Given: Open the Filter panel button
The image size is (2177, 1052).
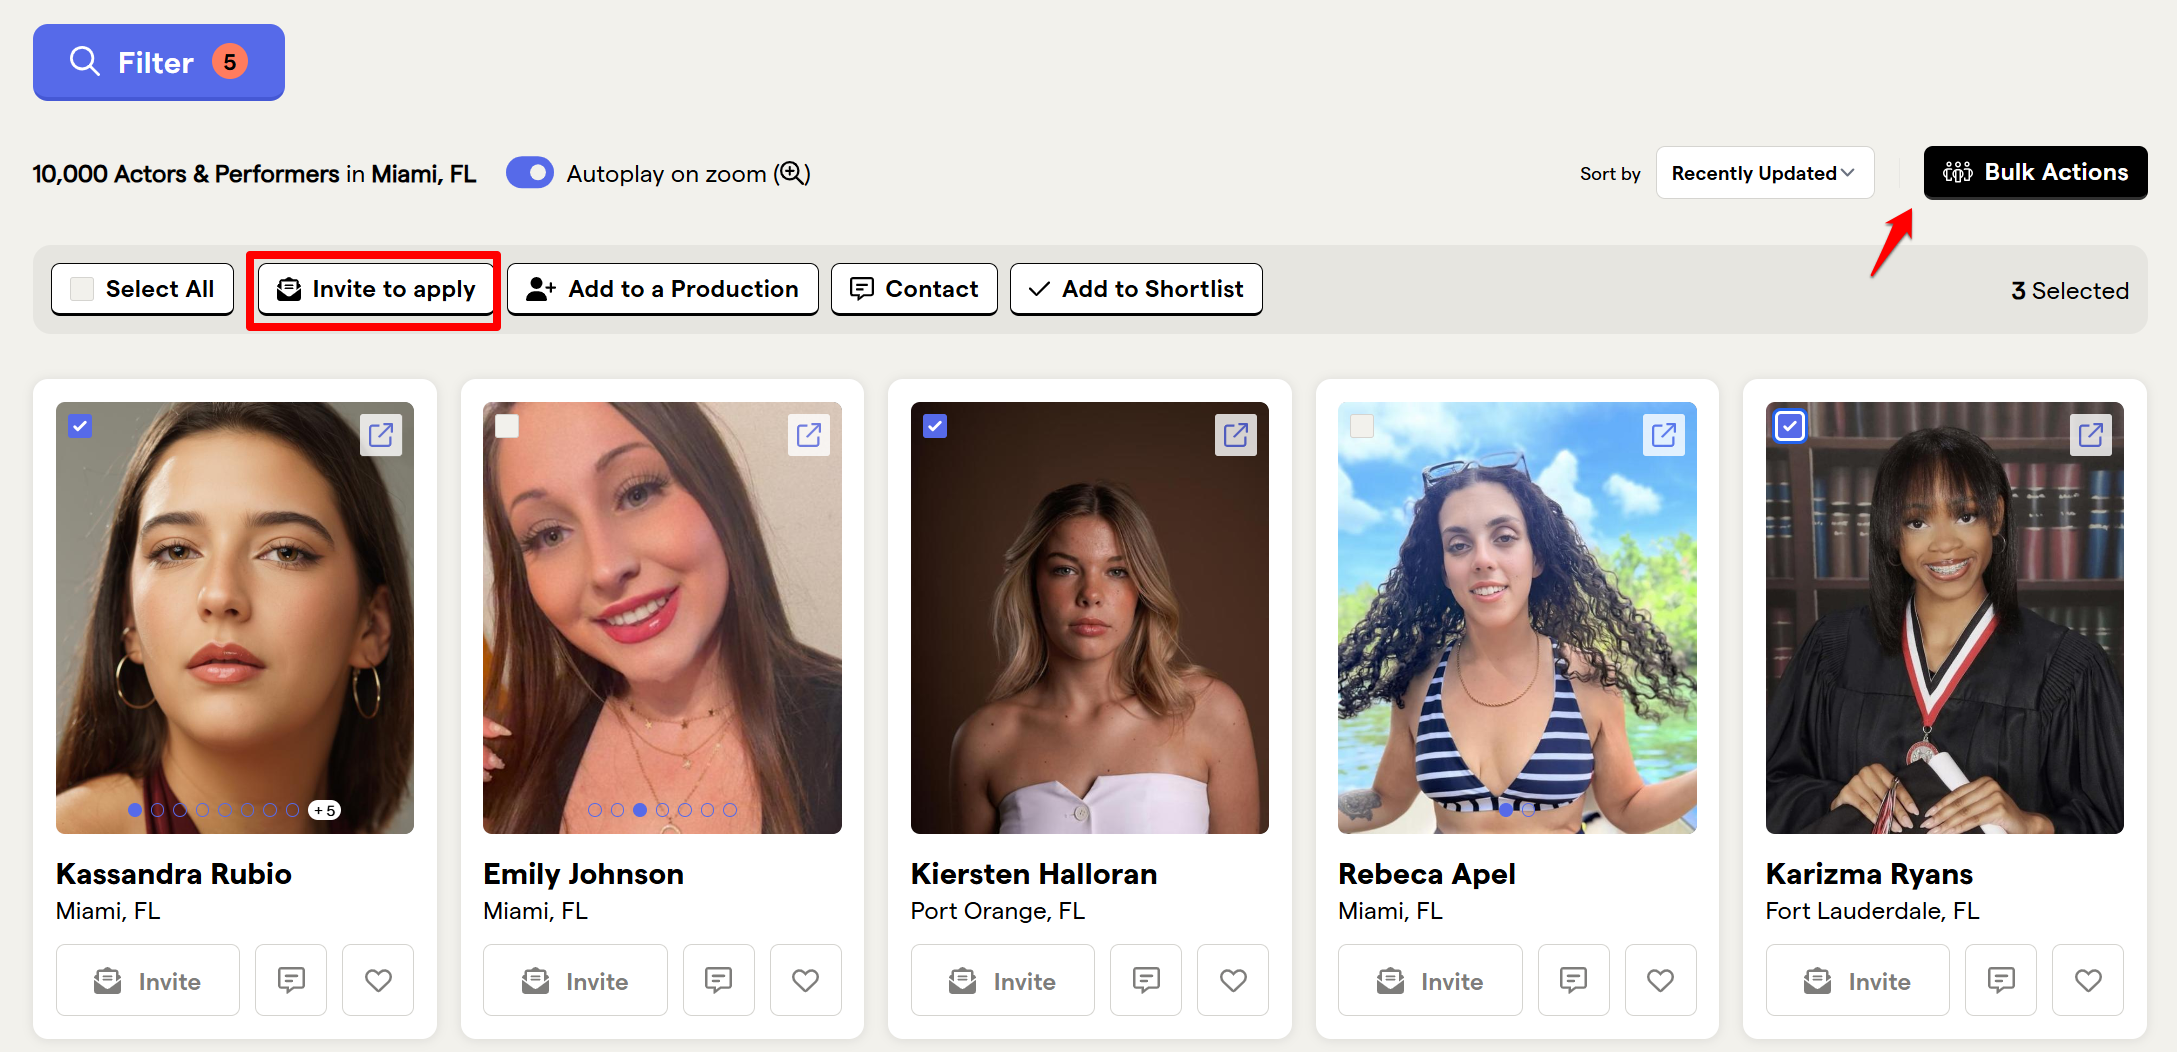Looking at the screenshot, I should point(158,62).
